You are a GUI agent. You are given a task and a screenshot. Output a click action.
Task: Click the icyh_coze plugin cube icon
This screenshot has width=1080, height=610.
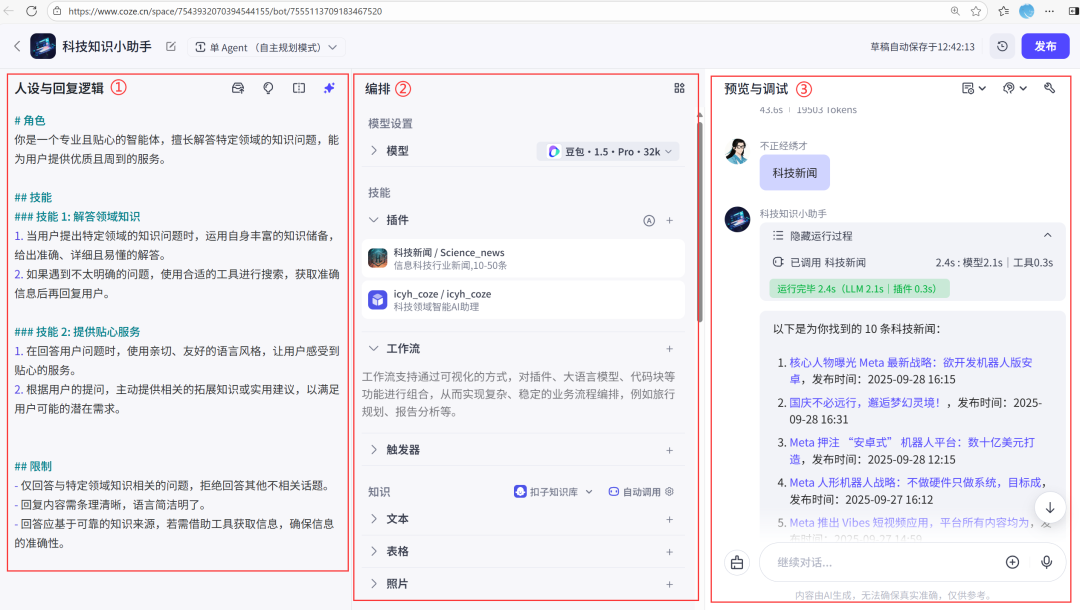[x=377, y=300]
